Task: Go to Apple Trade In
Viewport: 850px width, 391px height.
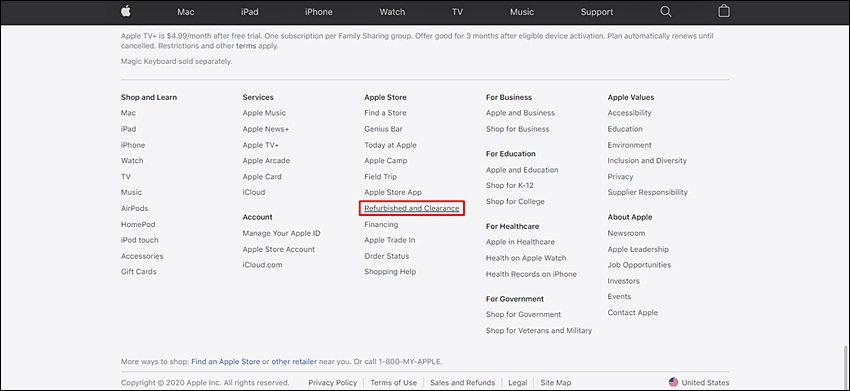Action: pos(390,240)
